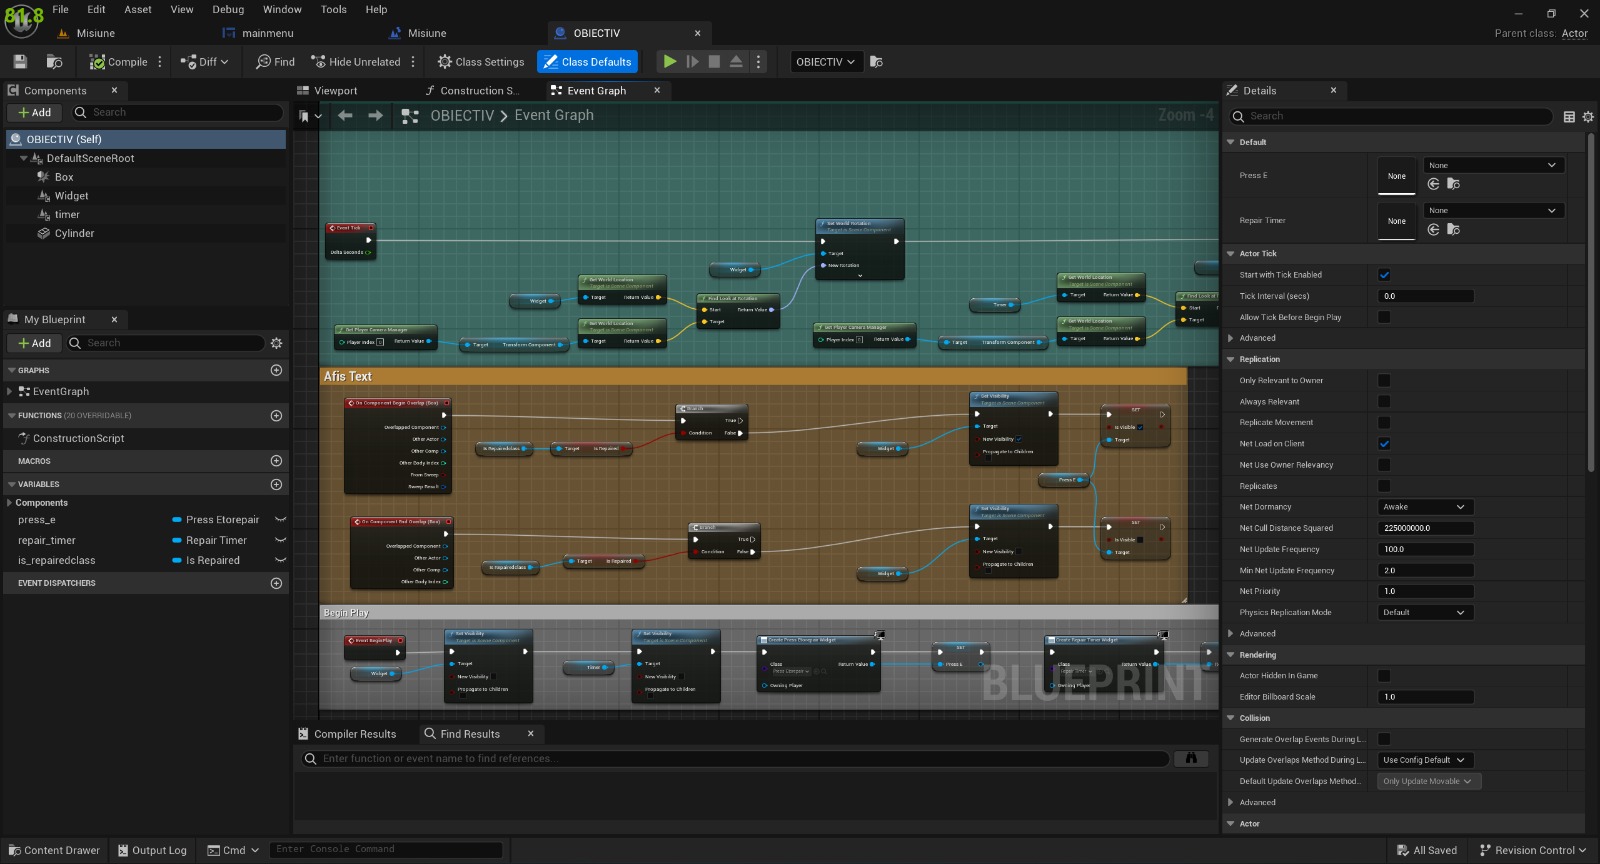Open the Debug menu
1600x864 pixels.
(228, 9)
